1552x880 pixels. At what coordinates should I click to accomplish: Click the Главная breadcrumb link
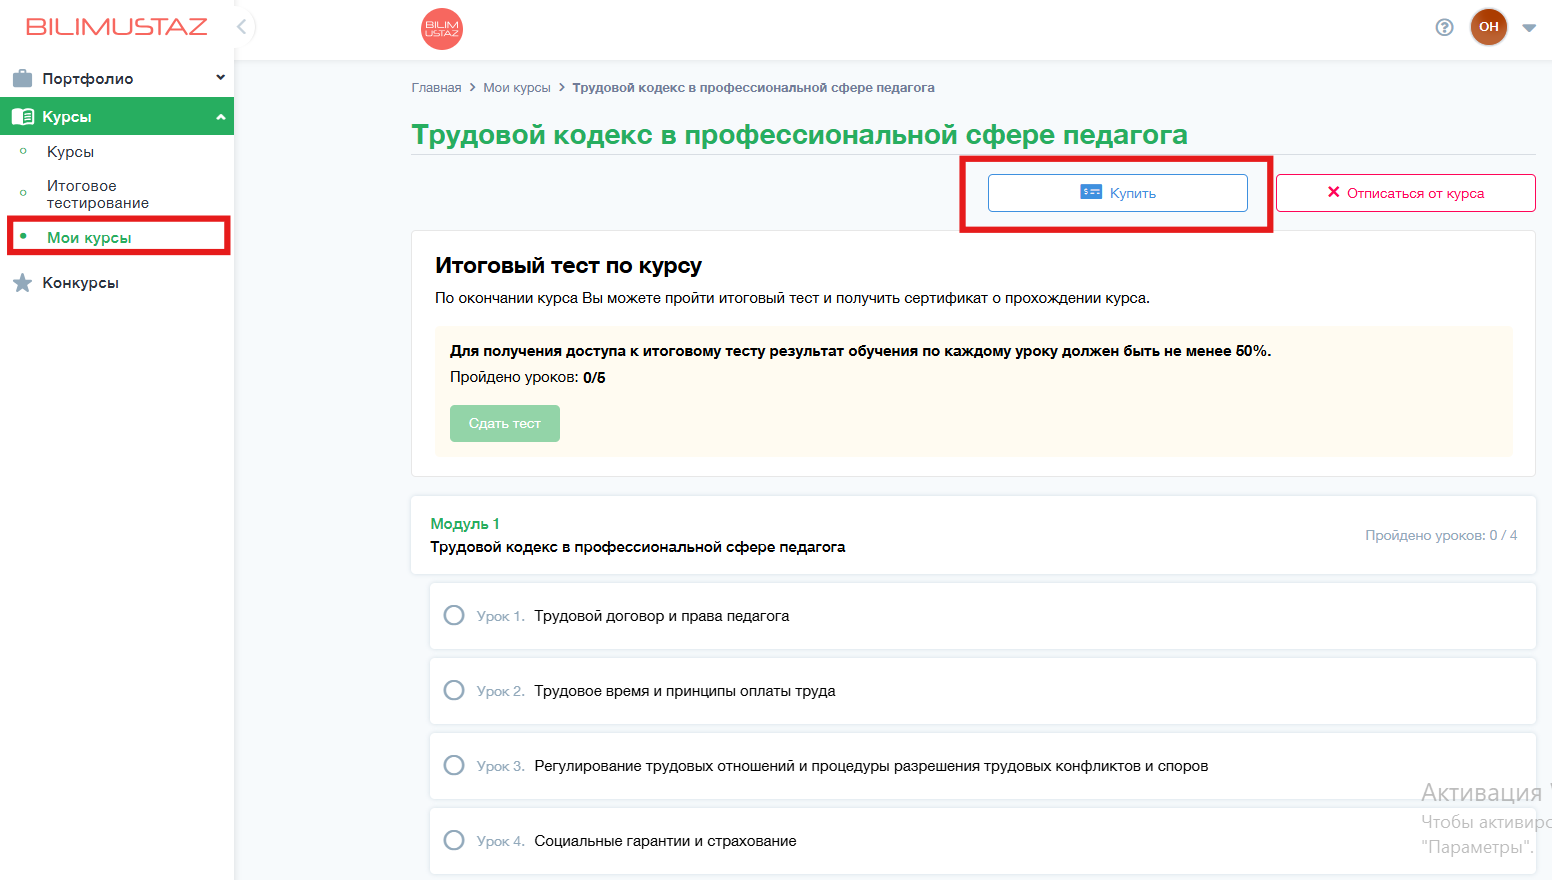pos(436,88)
